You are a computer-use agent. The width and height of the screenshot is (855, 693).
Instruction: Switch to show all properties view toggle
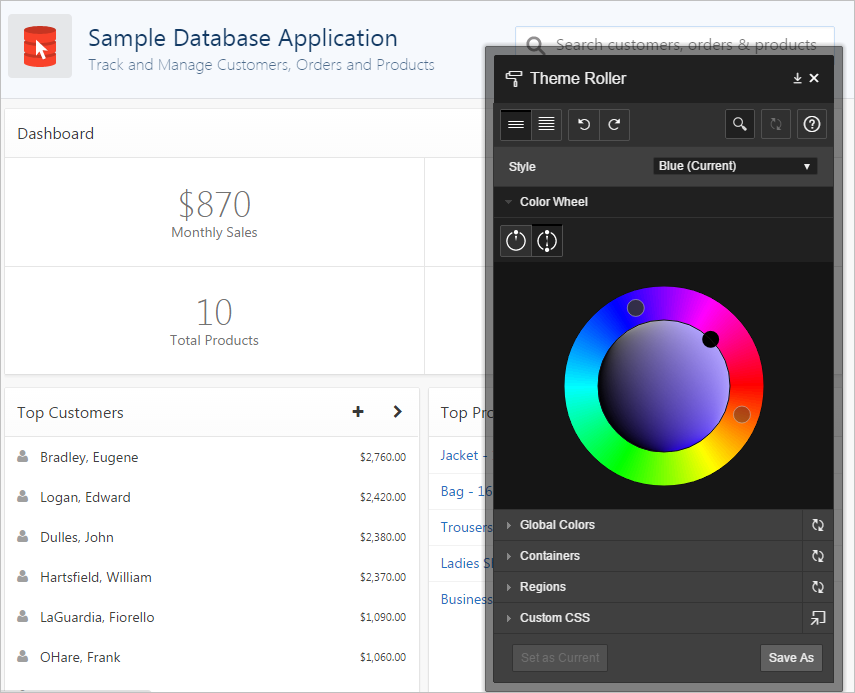(546, 125)
